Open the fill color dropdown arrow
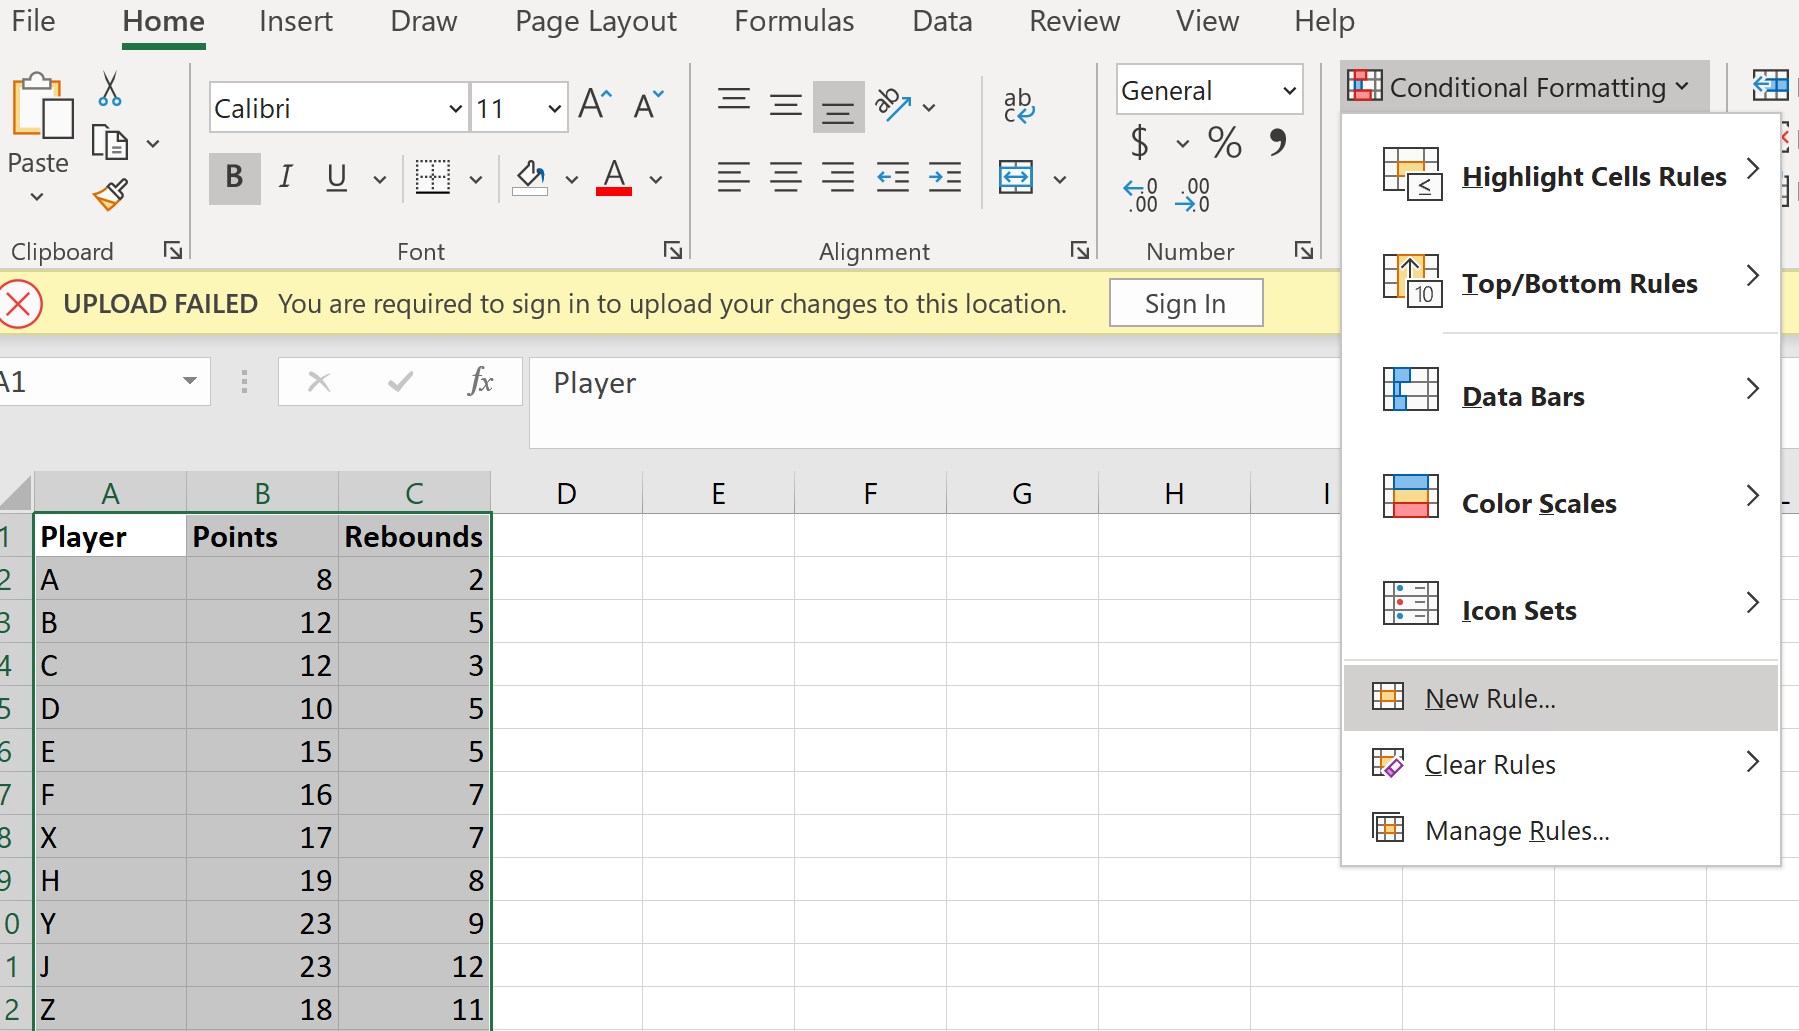Image resolution: width=1799 pixels, height=1031 pixels. coord(571,178)
